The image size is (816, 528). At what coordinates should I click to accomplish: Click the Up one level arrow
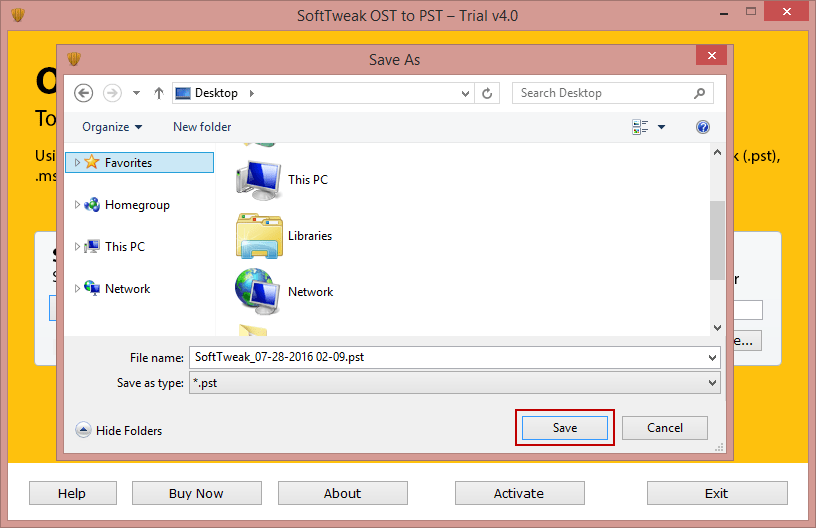tap(158, 93)
